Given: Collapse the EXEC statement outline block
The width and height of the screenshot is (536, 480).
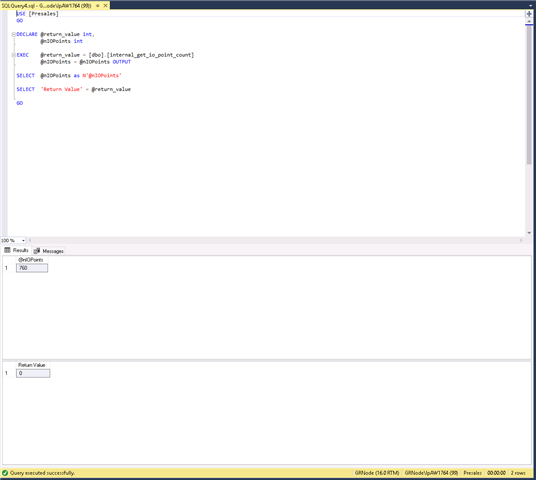Looking at the screenshot, I should pos(14,55).
